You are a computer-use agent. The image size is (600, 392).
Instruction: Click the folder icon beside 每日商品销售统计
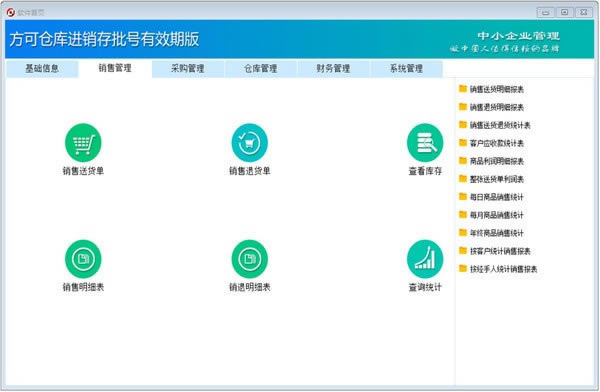tap(463, 197)
